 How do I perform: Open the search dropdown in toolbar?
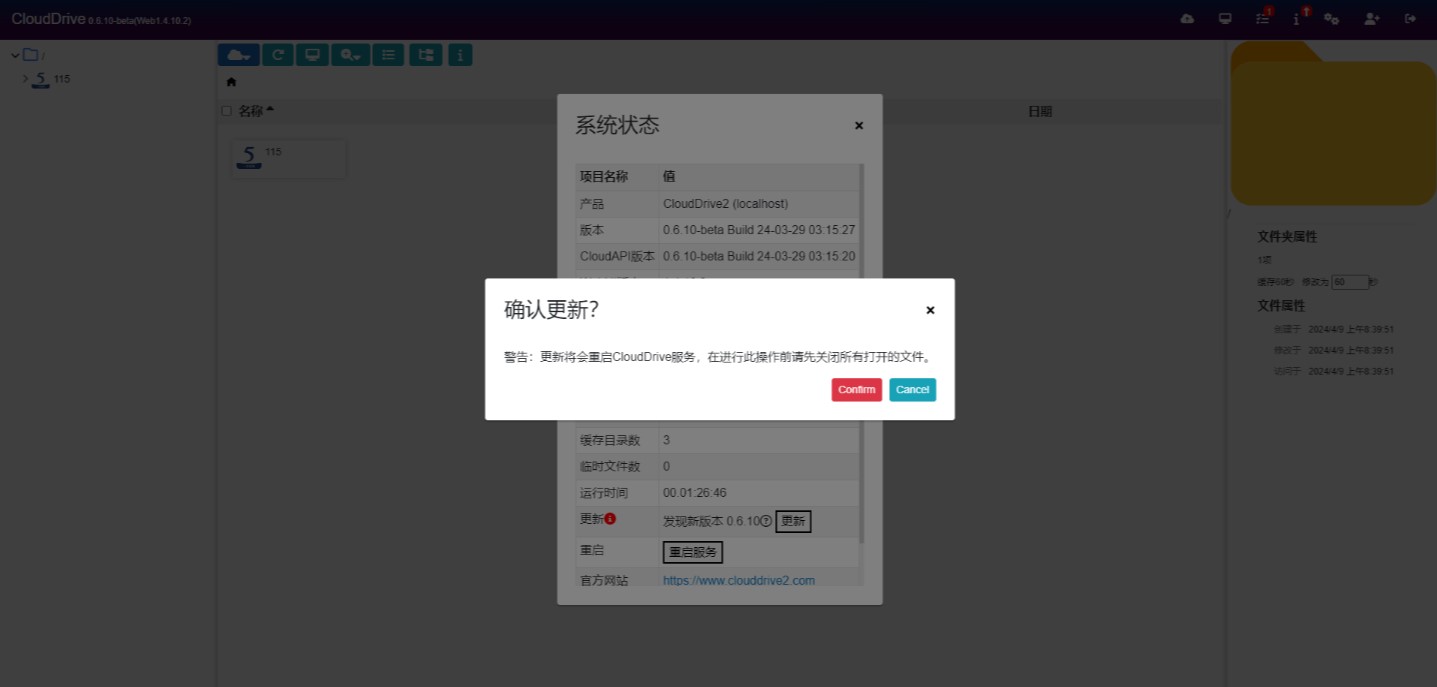[x=351, y=55]
